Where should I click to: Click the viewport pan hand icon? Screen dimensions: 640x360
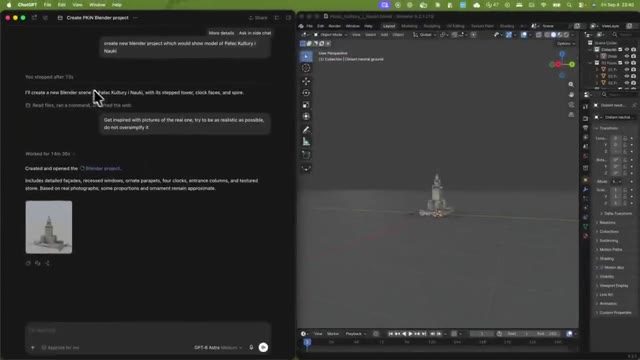tap(571, 95)
